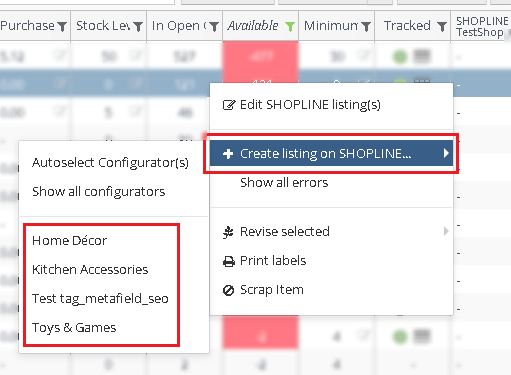
Task: Toggle green tracked indicator in first row
Action: pos(400,57)
